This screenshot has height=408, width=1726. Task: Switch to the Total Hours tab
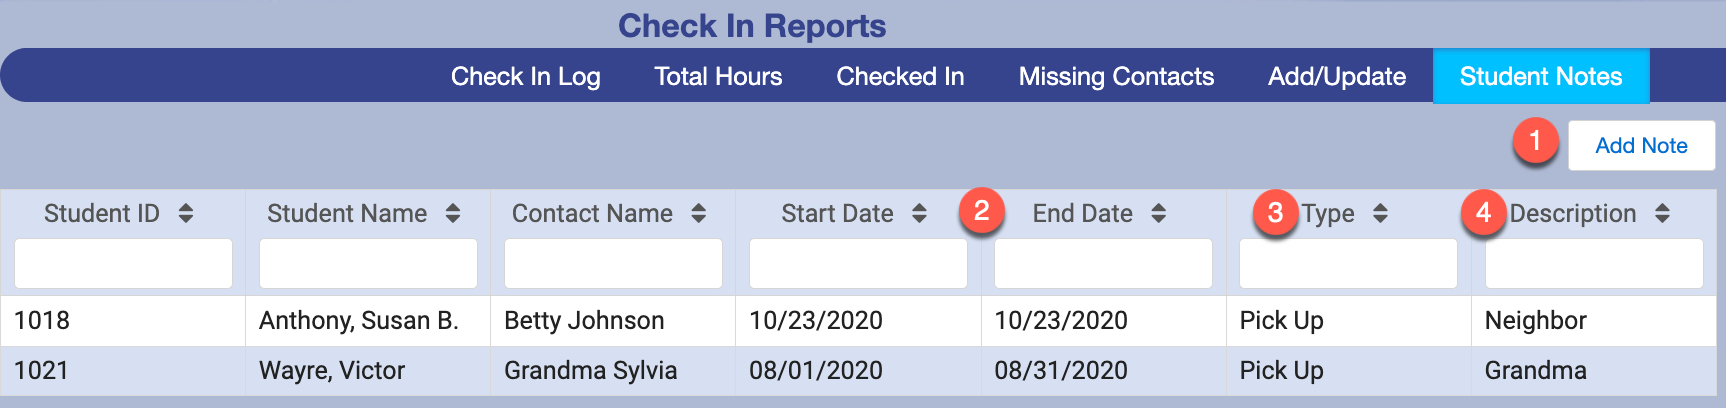718,77
